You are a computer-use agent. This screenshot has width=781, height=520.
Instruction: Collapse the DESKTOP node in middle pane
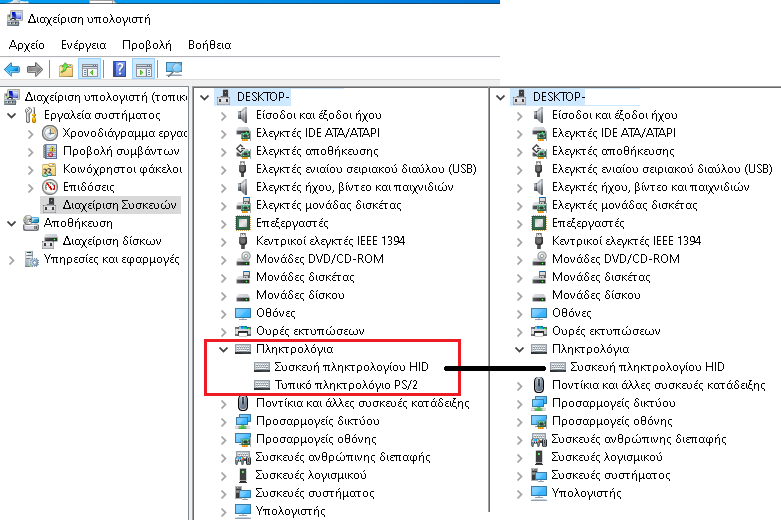click(204, 97)
